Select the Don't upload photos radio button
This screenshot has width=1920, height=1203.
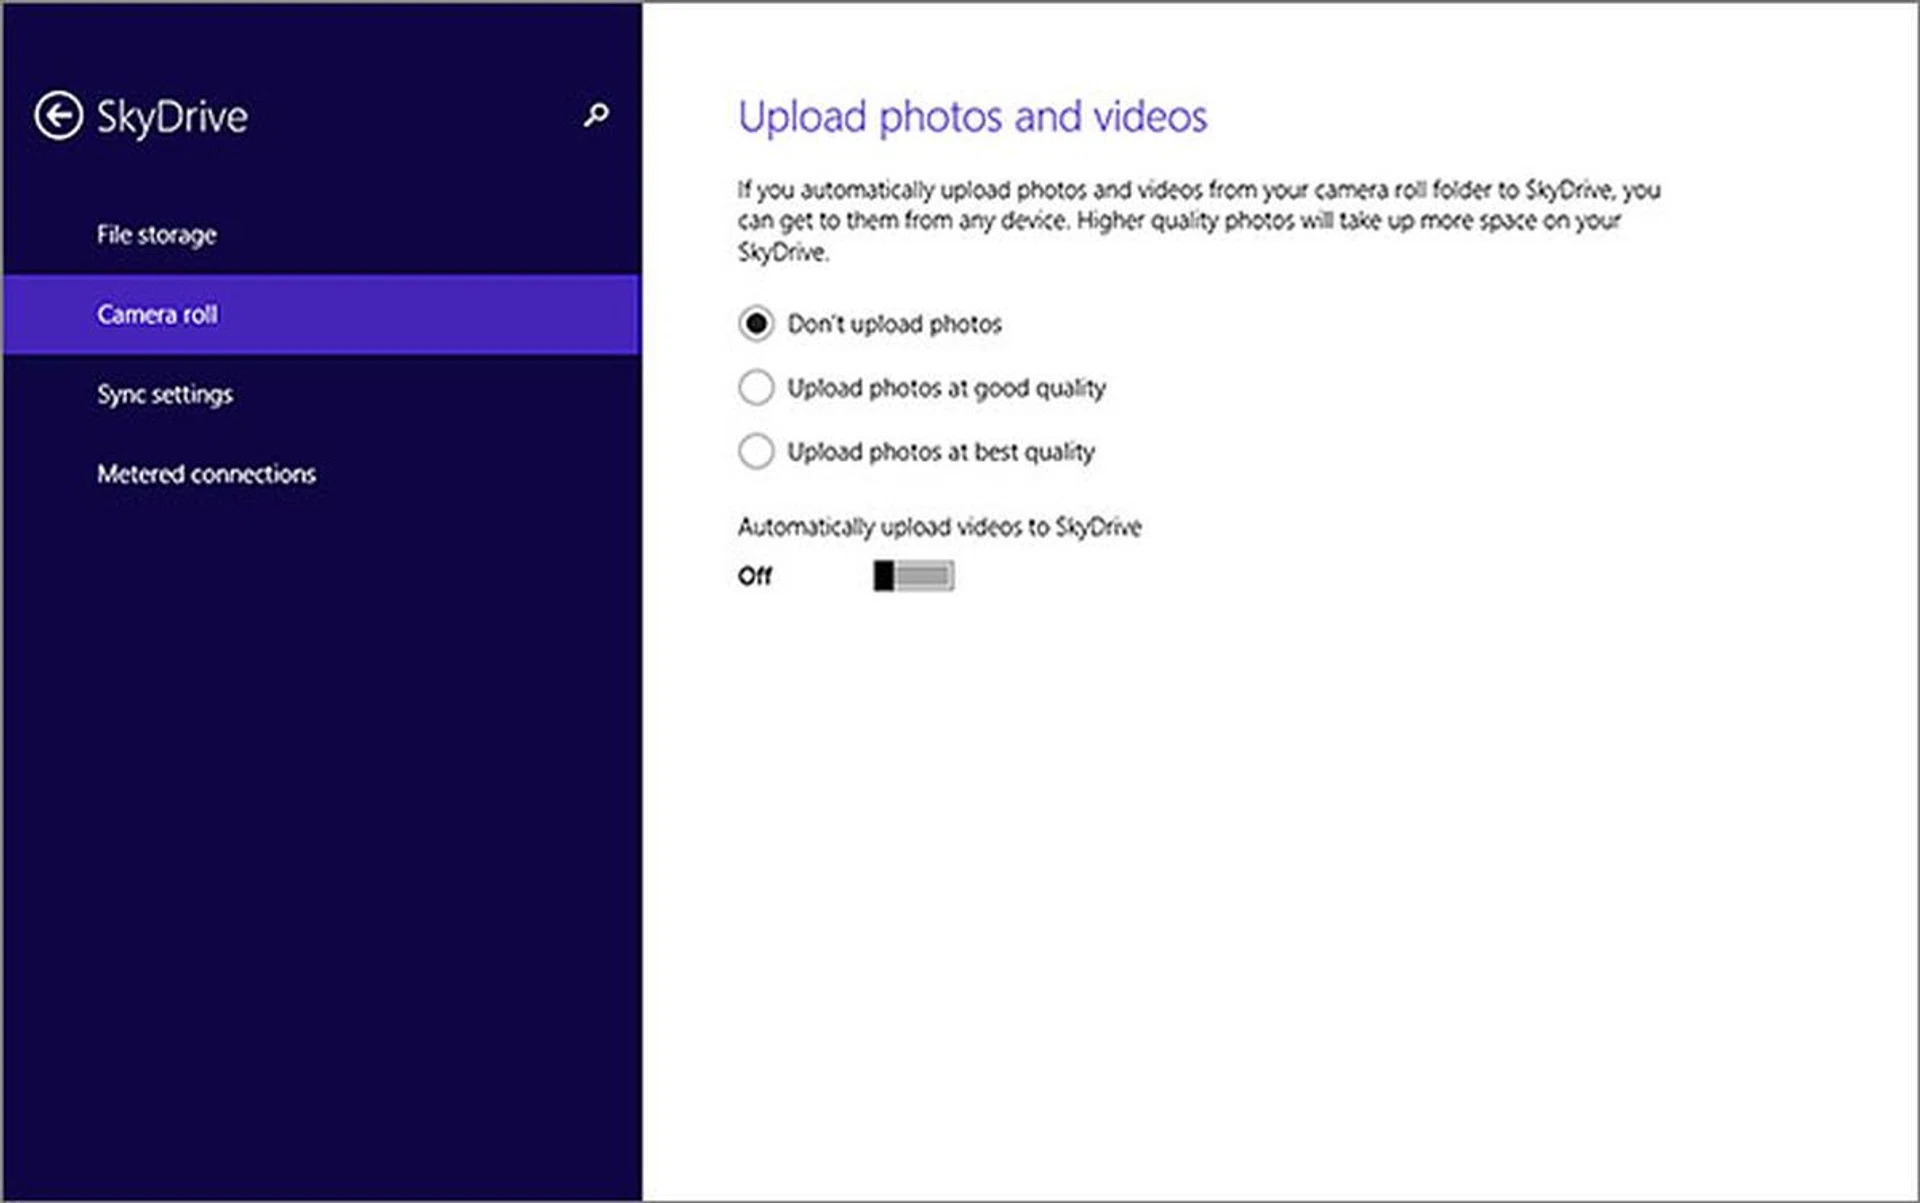[756, 324]
